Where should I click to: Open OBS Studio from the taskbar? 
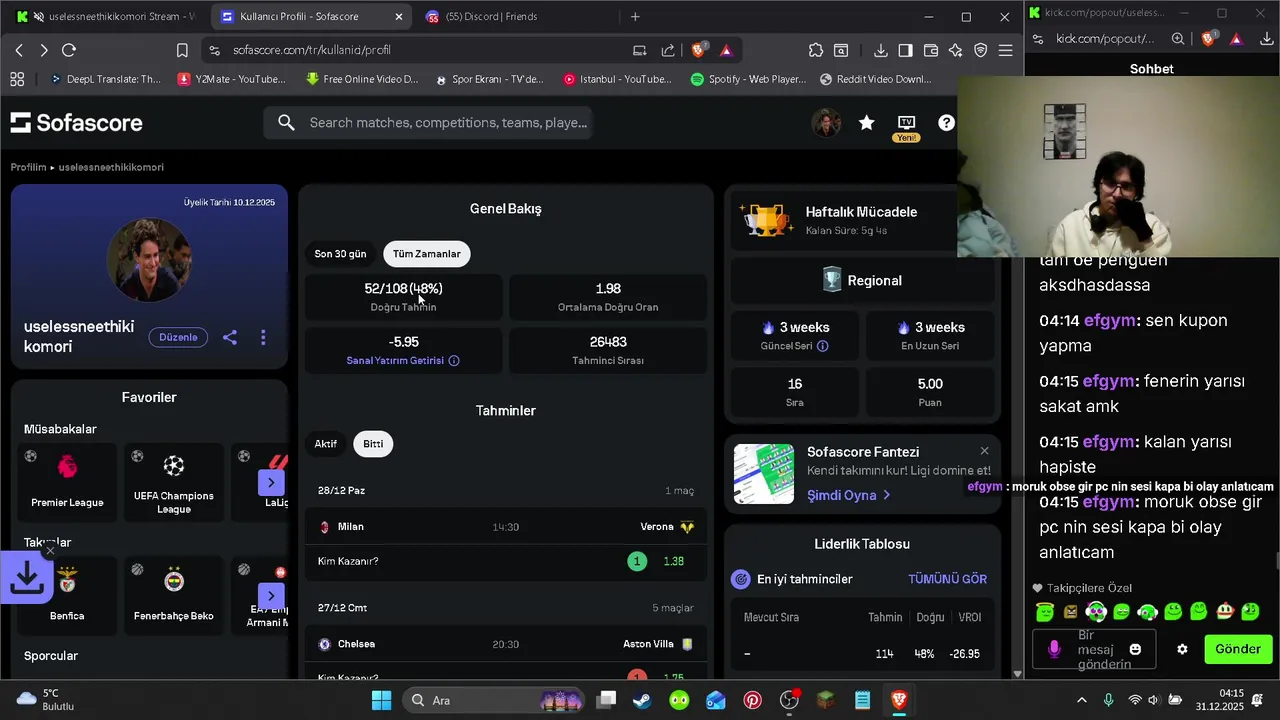click(789, 700)
